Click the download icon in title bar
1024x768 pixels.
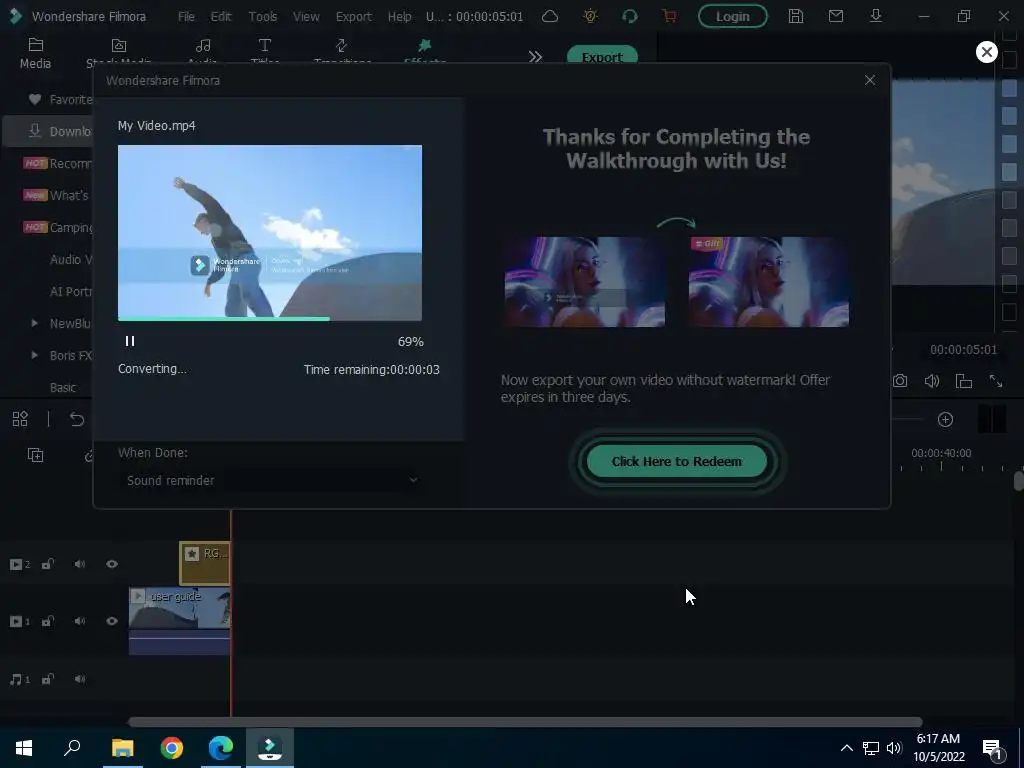click(x=876, y=16)
